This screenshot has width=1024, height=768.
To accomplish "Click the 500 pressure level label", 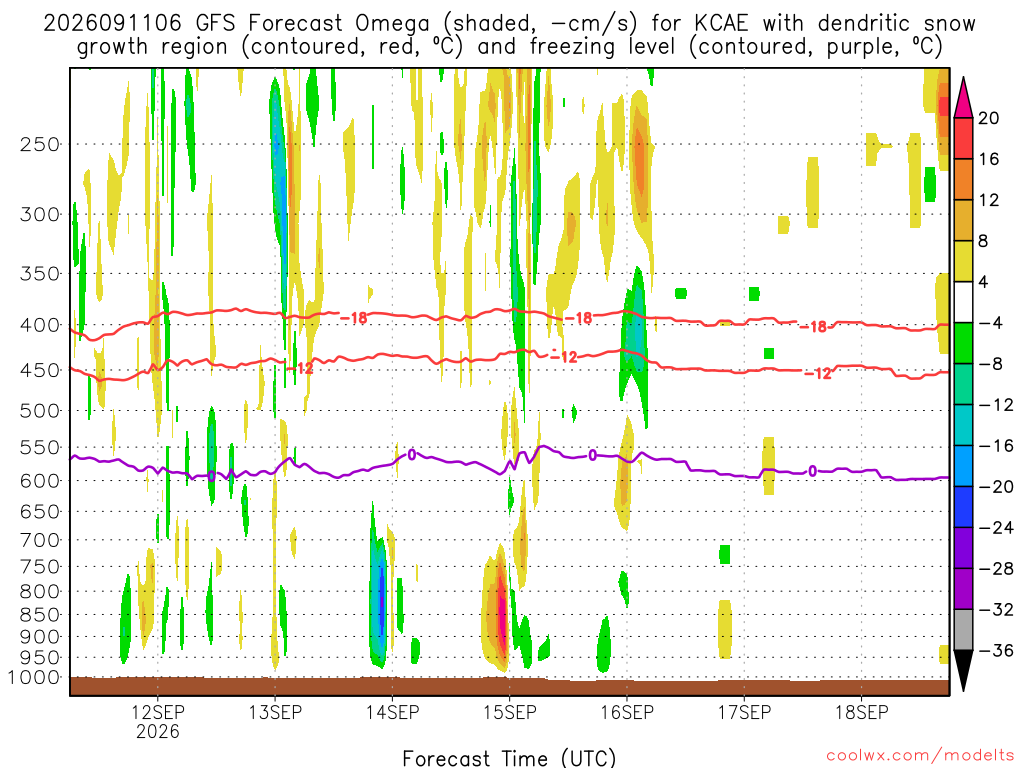I will point(40,411).
